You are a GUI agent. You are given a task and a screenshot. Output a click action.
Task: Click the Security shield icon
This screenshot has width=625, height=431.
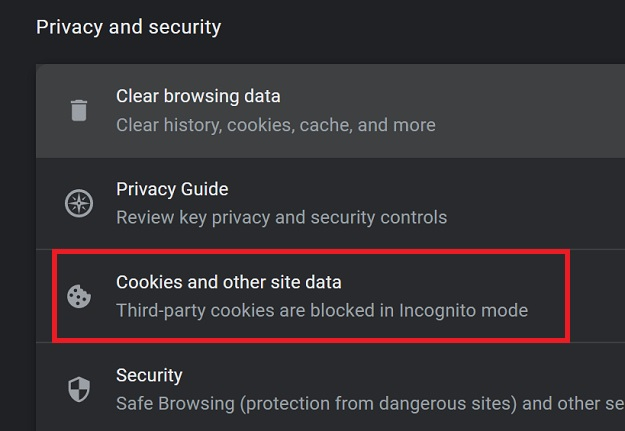(78, 389)
